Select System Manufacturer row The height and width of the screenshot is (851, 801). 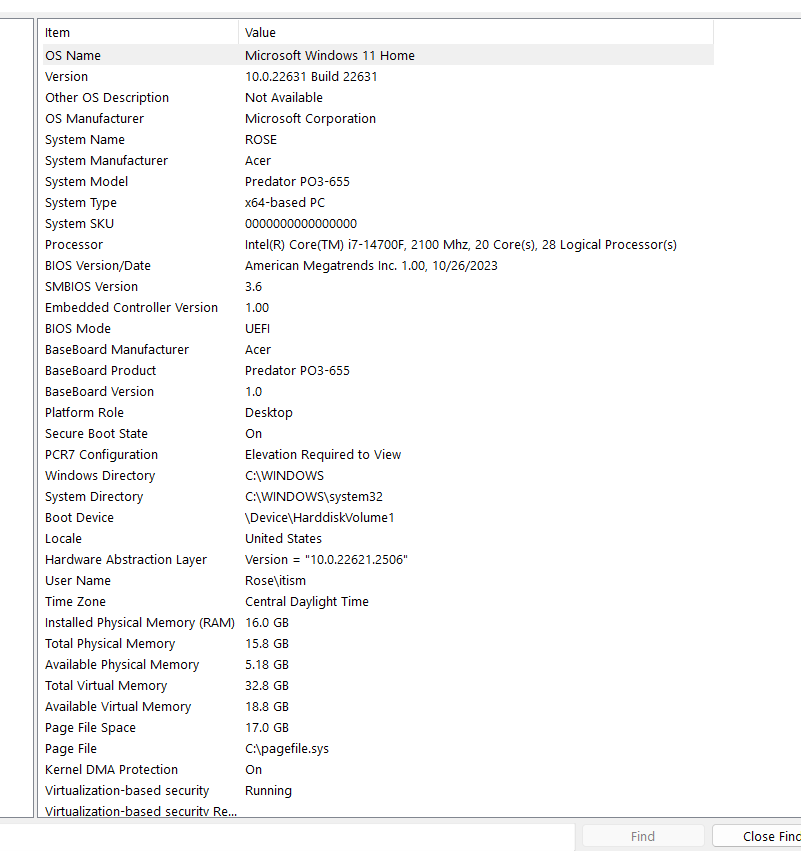tap(378, 161)
